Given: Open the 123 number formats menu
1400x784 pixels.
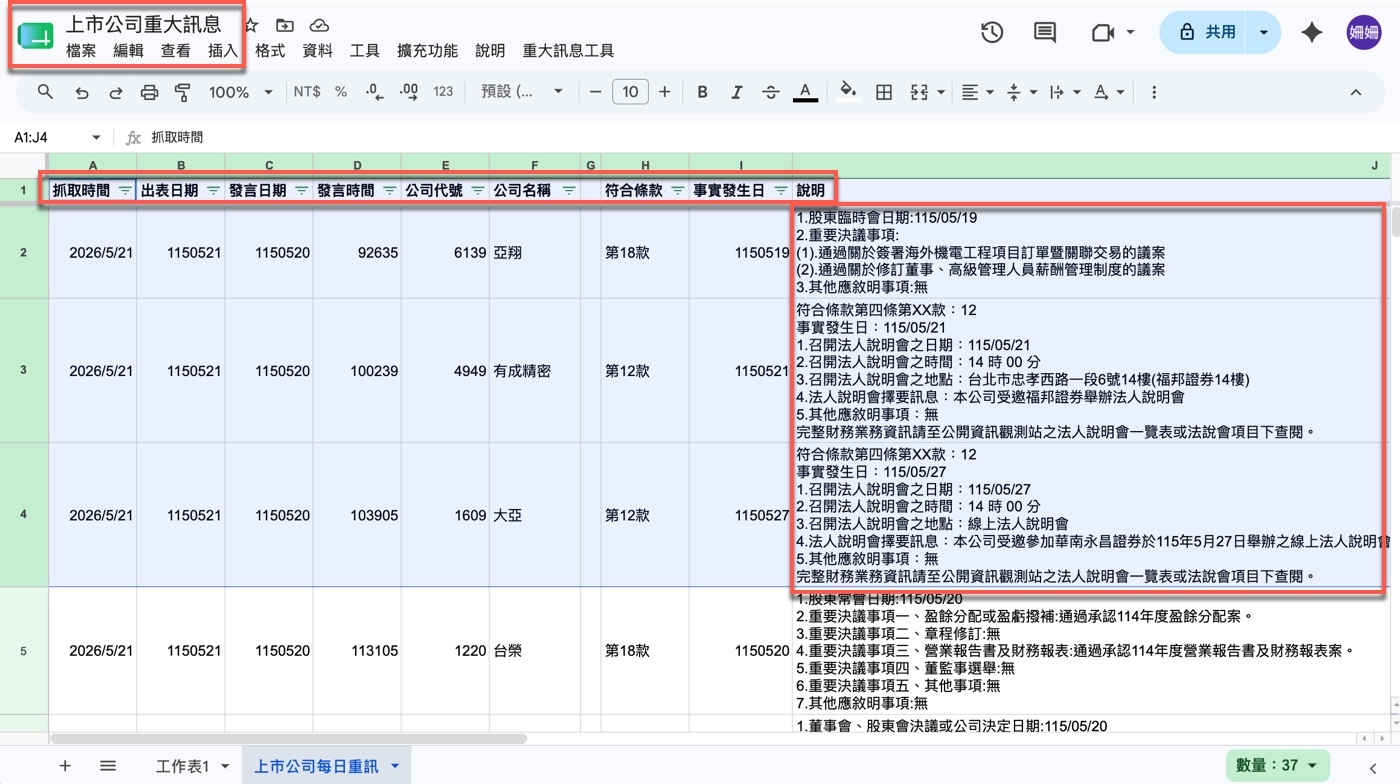Looking at the screenshot, I should 443,92.
